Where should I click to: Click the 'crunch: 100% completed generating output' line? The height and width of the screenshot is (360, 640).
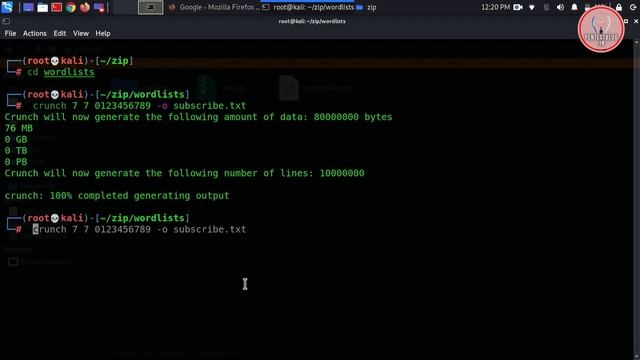[x=117, y=196]
